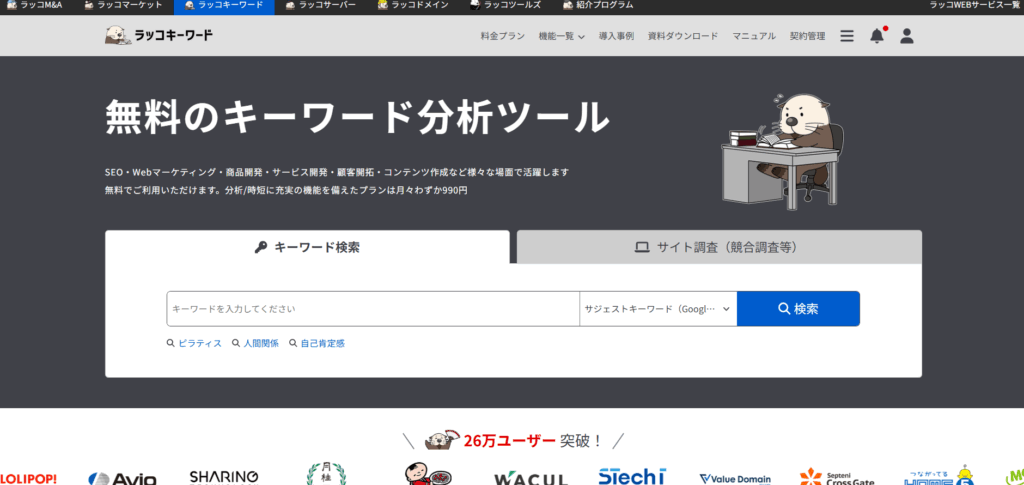Screen dimensions: 1024x485
Task: Open the notification bell icon
Action: [x=877, y=36]
